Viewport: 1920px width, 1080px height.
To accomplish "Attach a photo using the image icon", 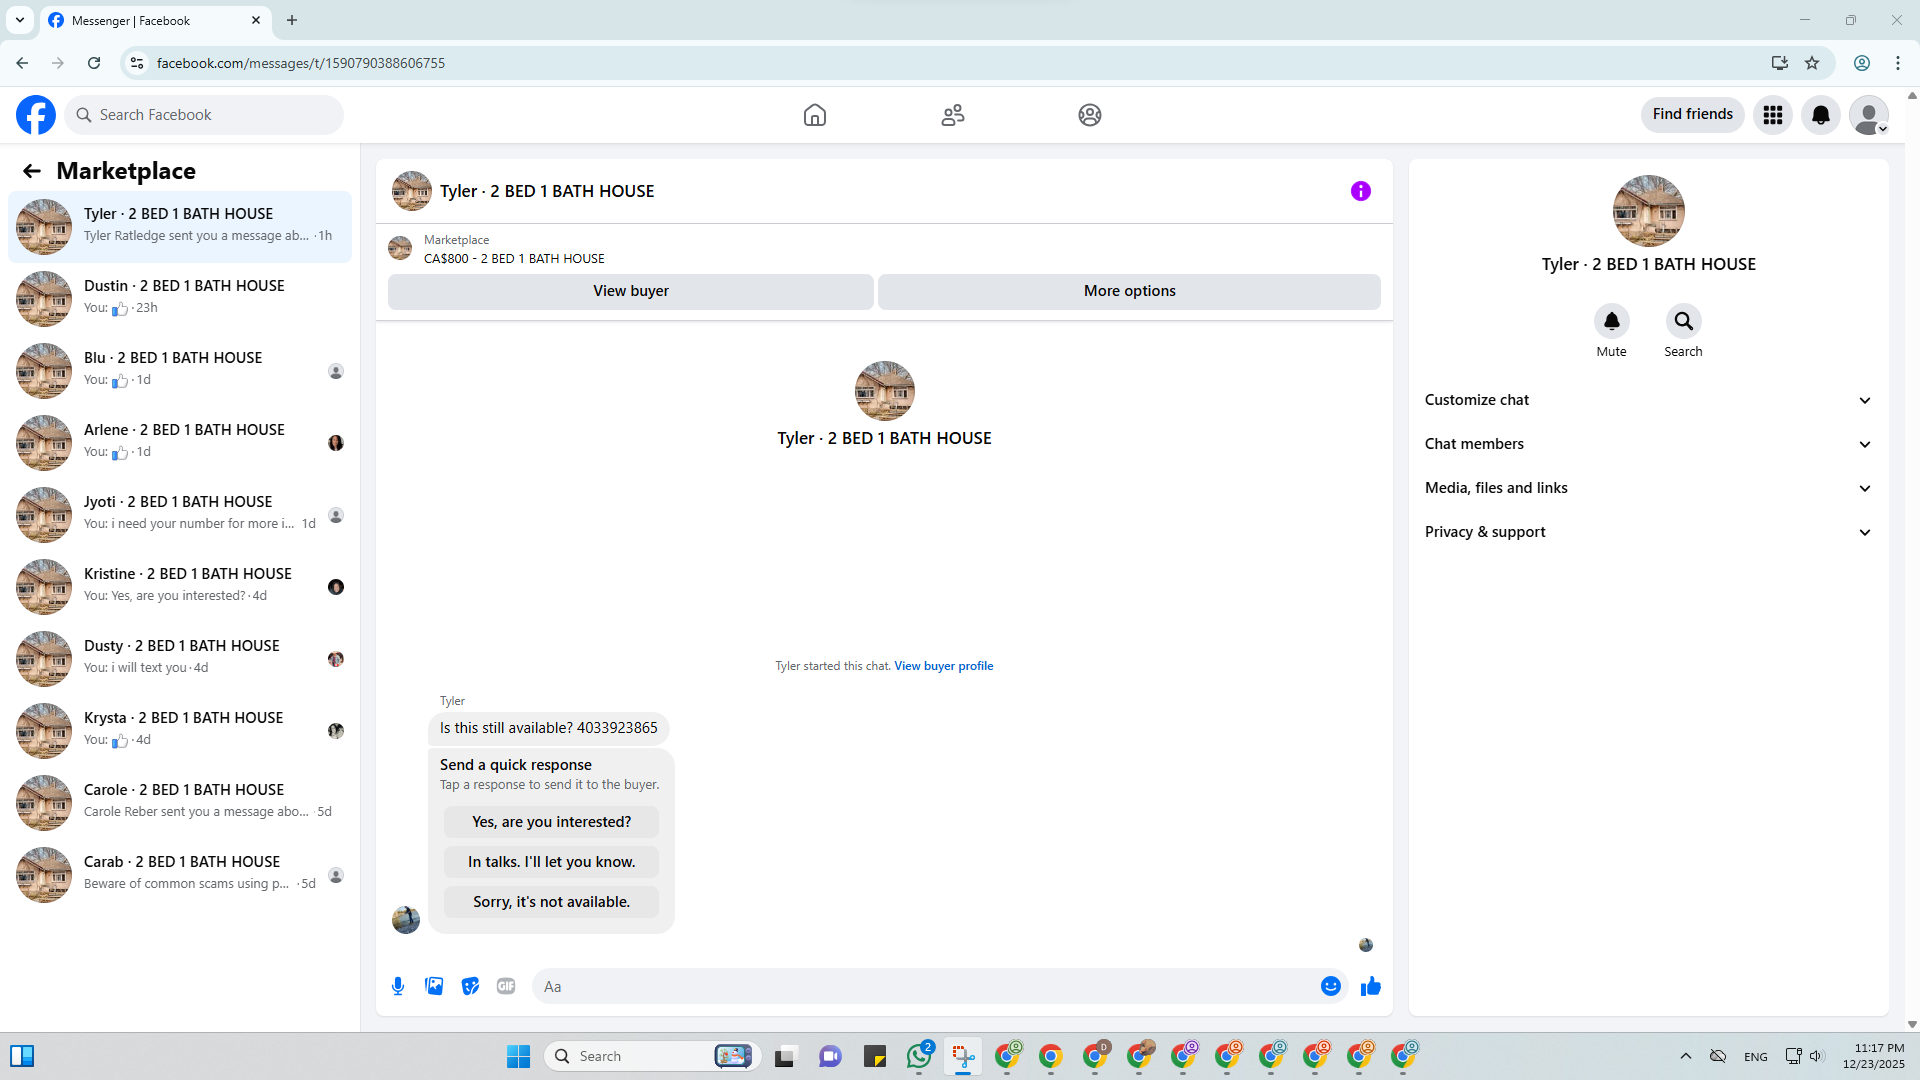I will (434, 986).
